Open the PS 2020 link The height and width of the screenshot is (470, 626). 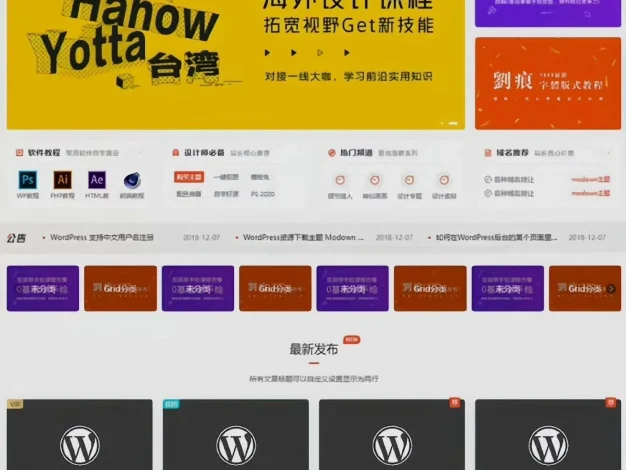point(262,194)
